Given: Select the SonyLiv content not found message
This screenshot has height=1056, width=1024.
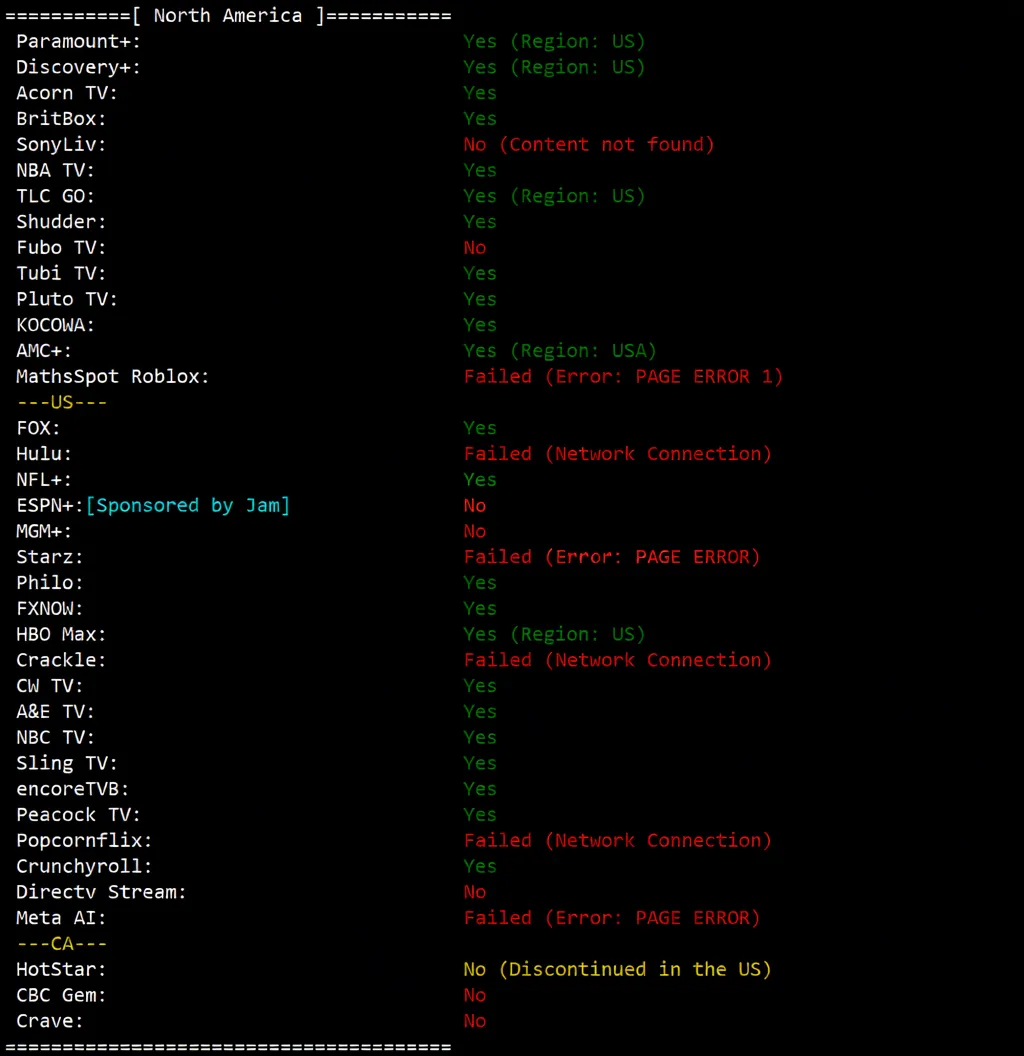Looking at the screenshot, I should (x=588, y=144).
